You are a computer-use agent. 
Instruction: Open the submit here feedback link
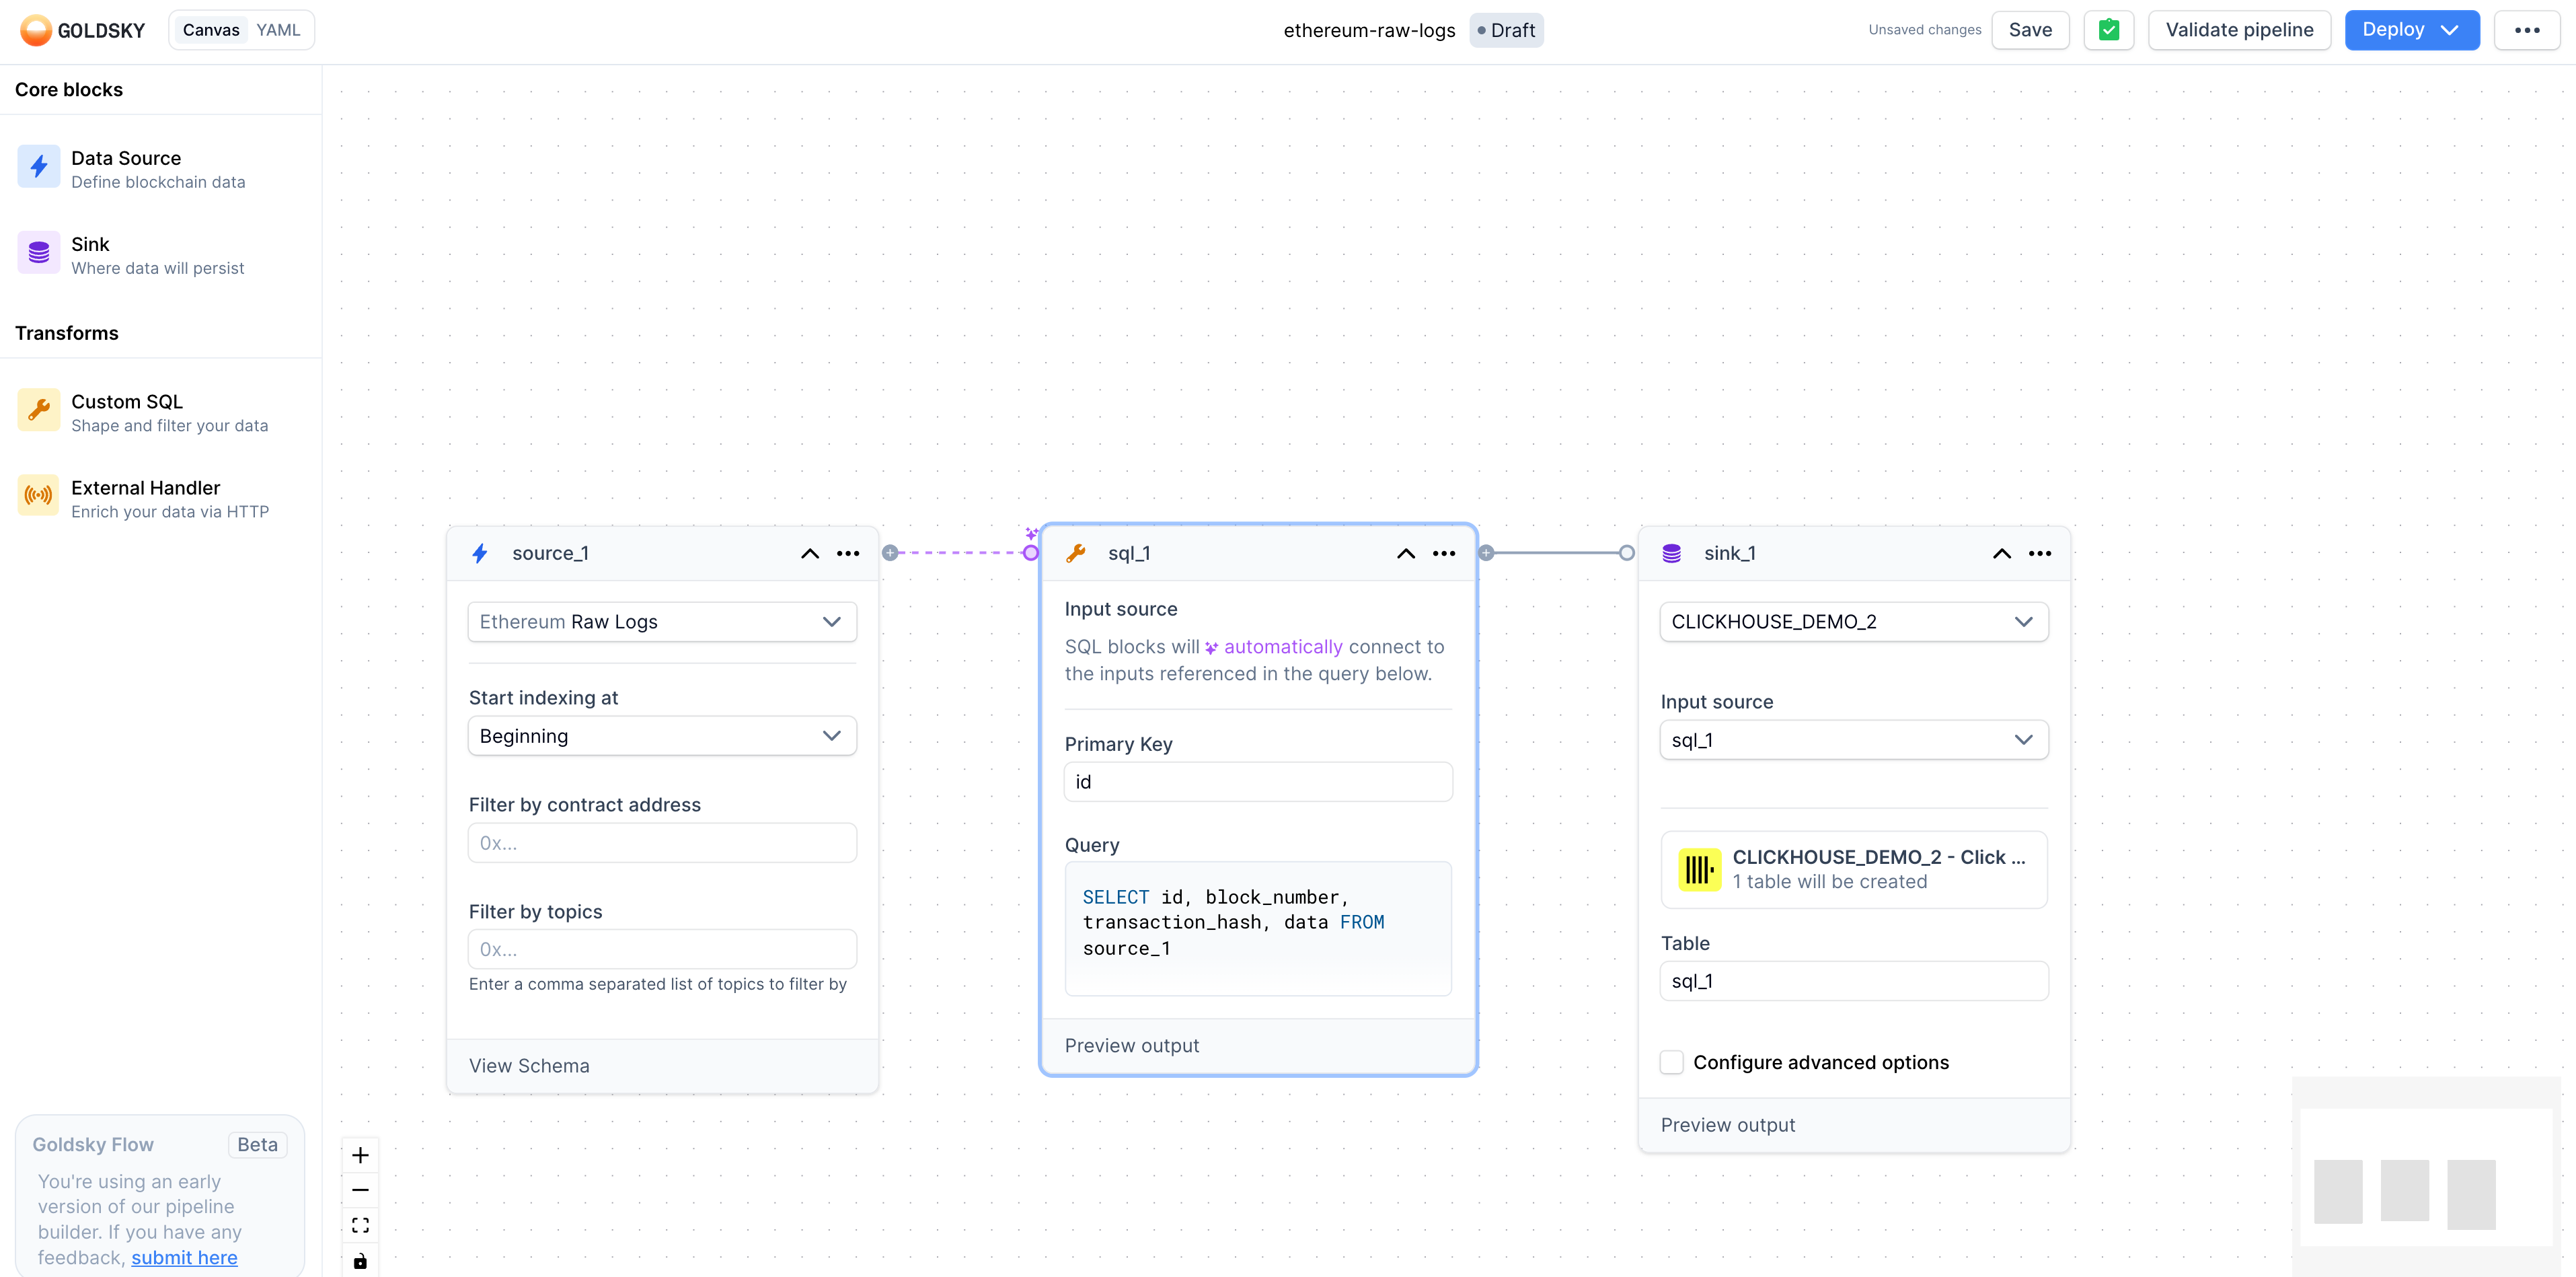184,1258
